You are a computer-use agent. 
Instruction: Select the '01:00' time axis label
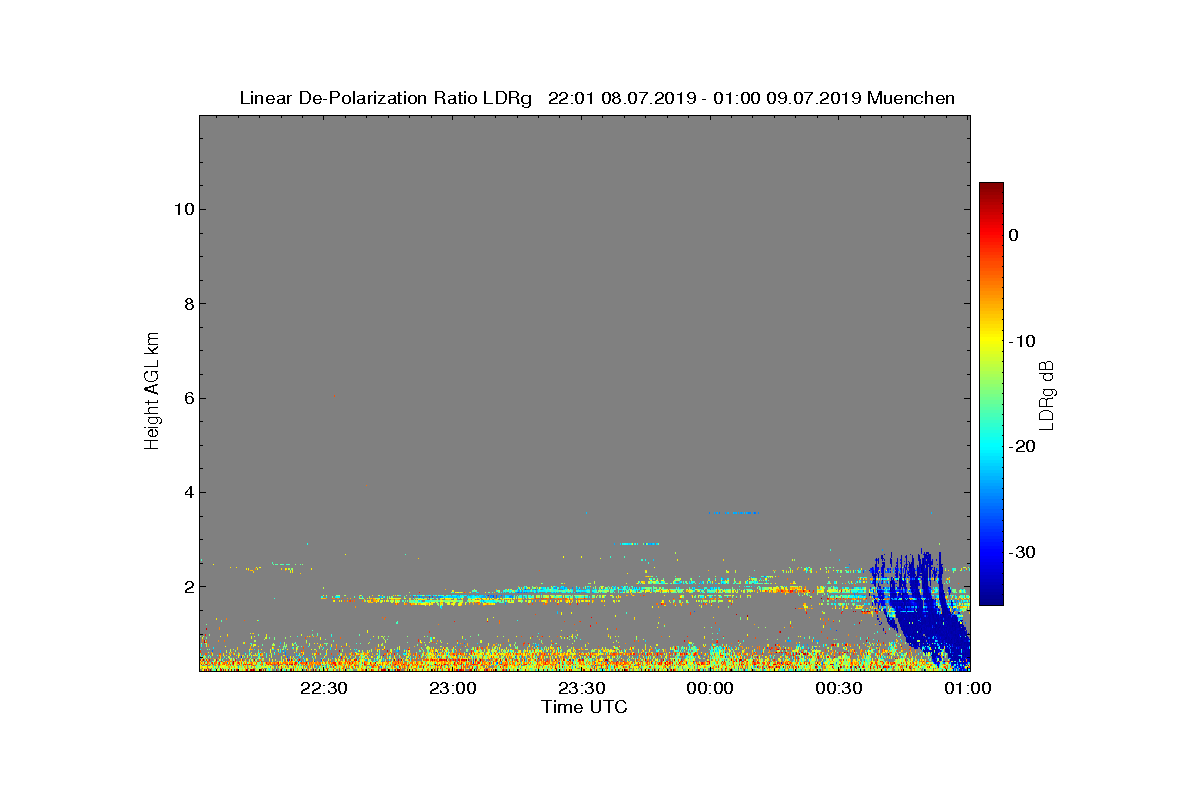[x=967, y=689]
